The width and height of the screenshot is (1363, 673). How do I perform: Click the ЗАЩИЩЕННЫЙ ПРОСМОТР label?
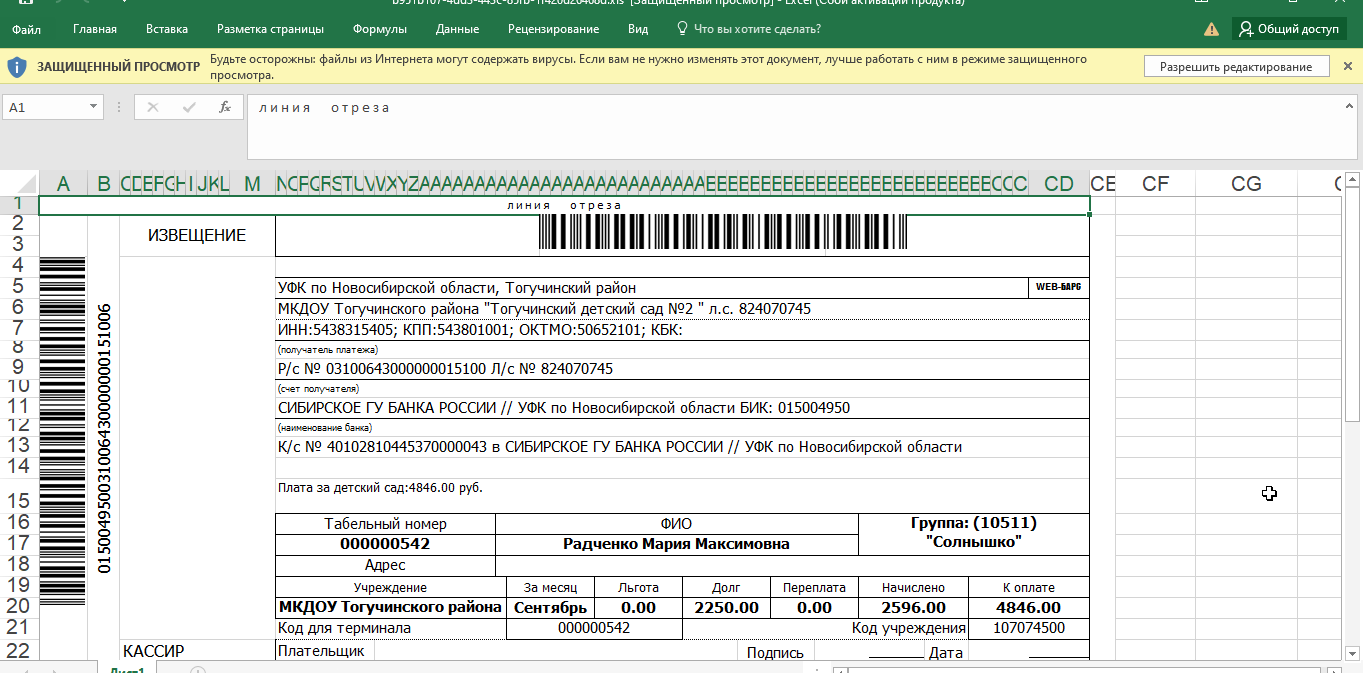tap(118, 67)
